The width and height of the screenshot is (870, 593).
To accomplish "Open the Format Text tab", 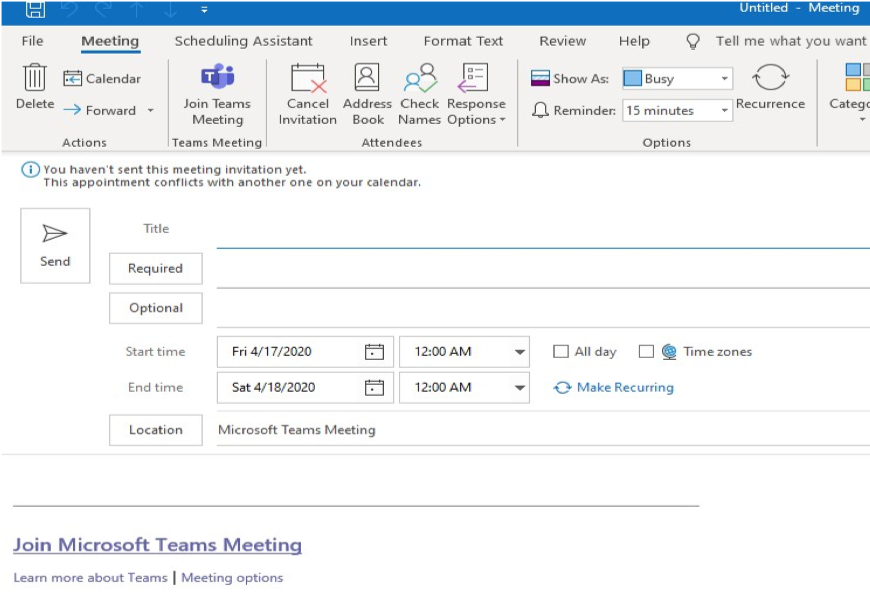I will 463,41.
